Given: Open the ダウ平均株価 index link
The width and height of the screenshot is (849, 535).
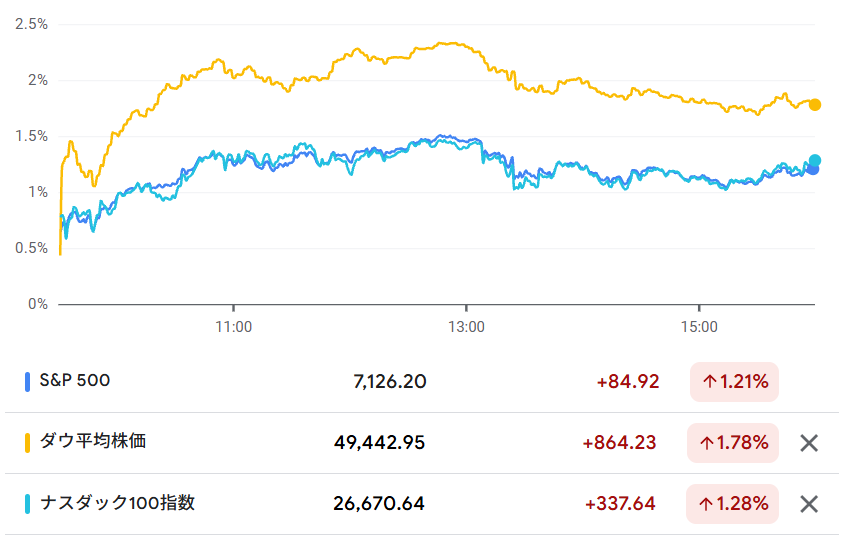Looking at the screenshot, I should [92, 441].
